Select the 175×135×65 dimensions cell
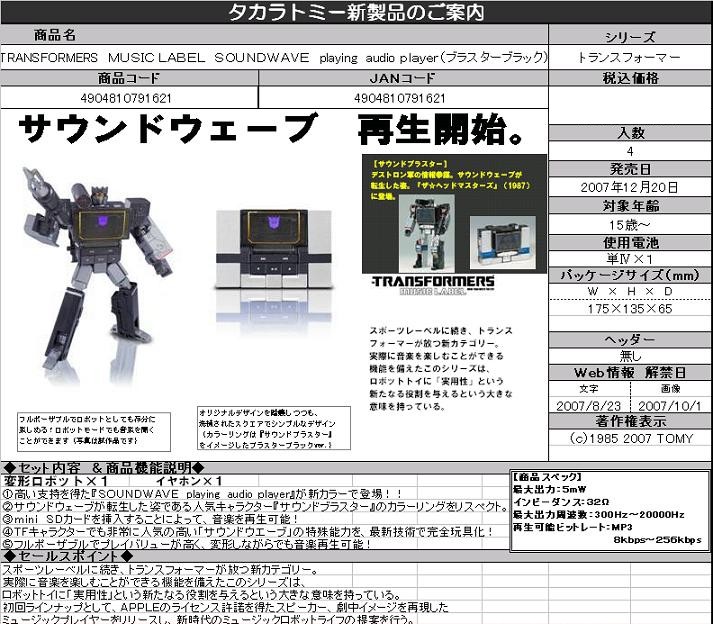Screen dimensions: 713x624 (x=630, y=309)
